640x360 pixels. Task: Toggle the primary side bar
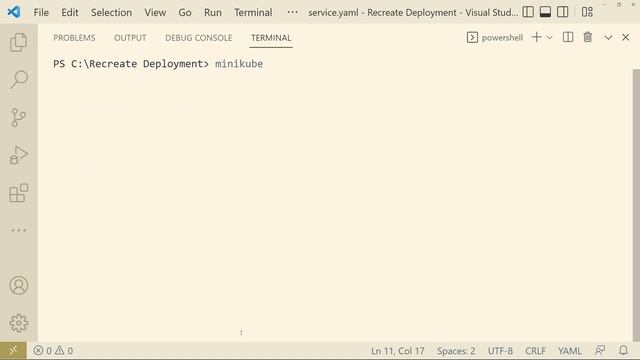(528, 12)
